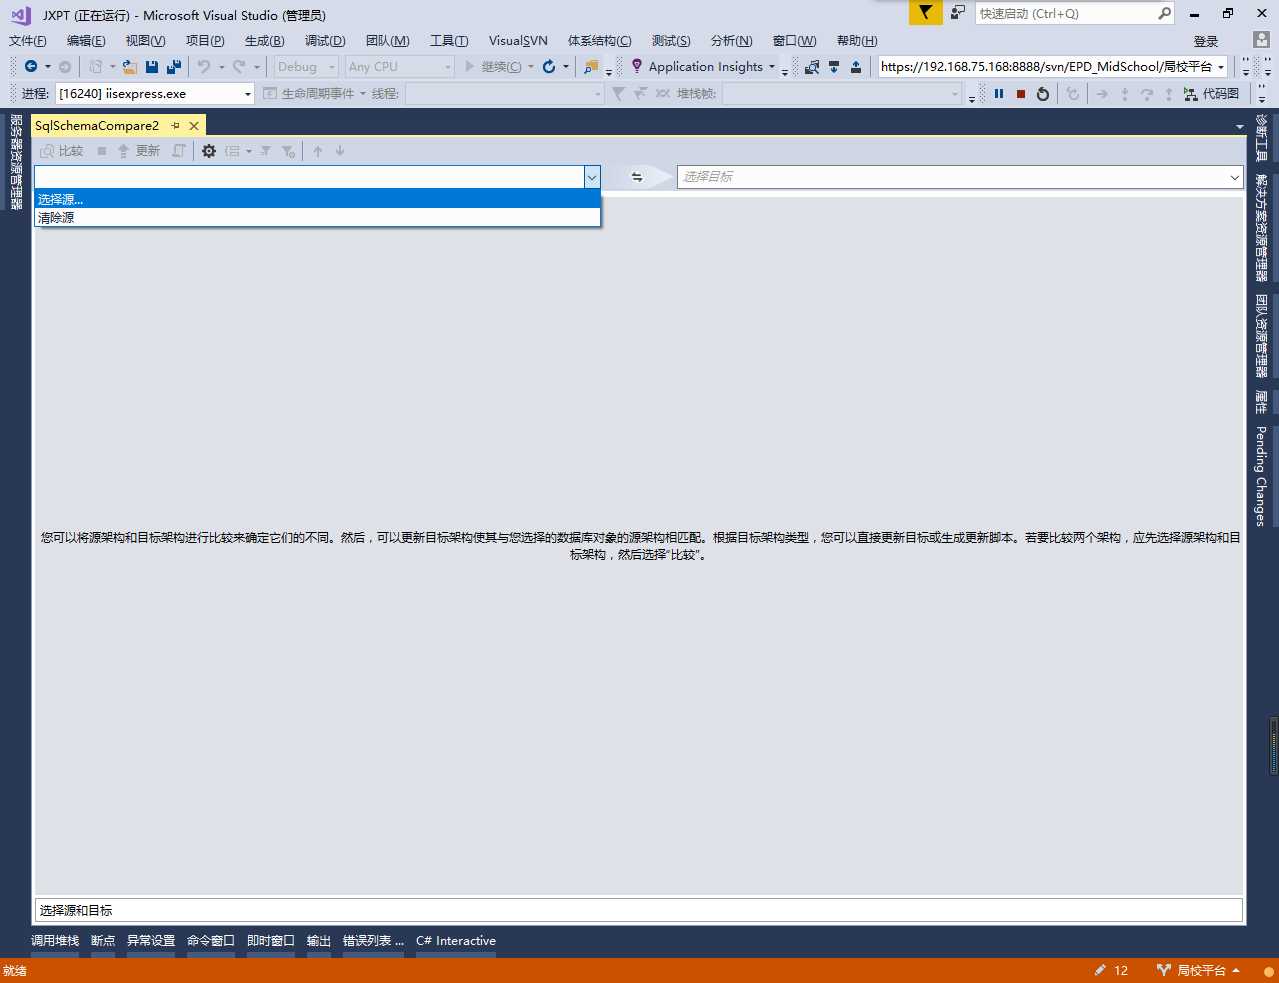This screenshot has height=983, width=1279.
Task: Click the Find in Files icon
Action: pos(591,67)
